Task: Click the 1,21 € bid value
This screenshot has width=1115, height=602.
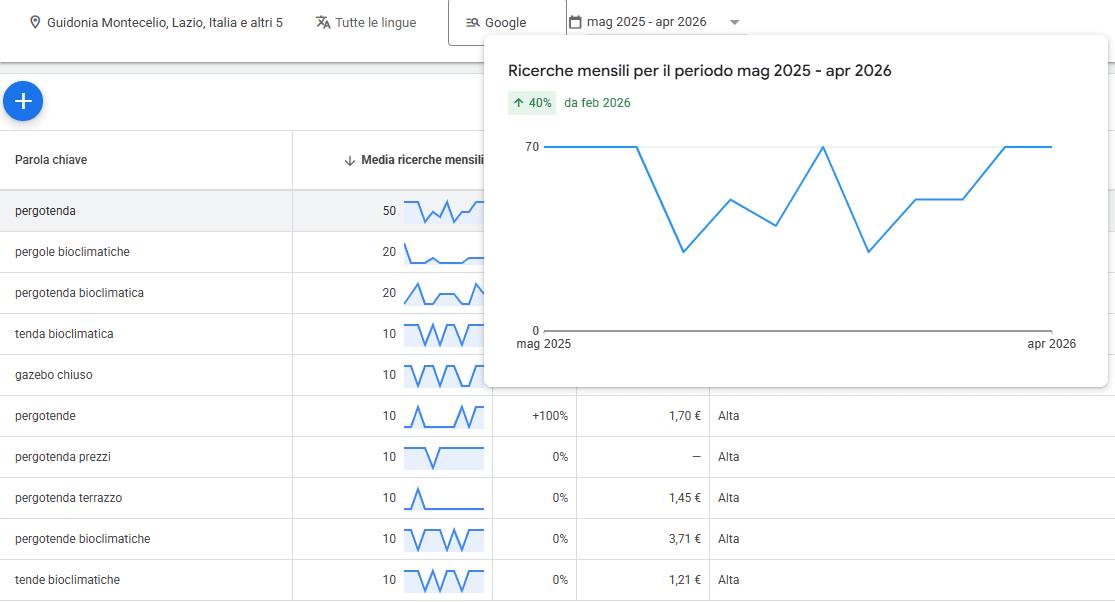Action: [684, 580]
